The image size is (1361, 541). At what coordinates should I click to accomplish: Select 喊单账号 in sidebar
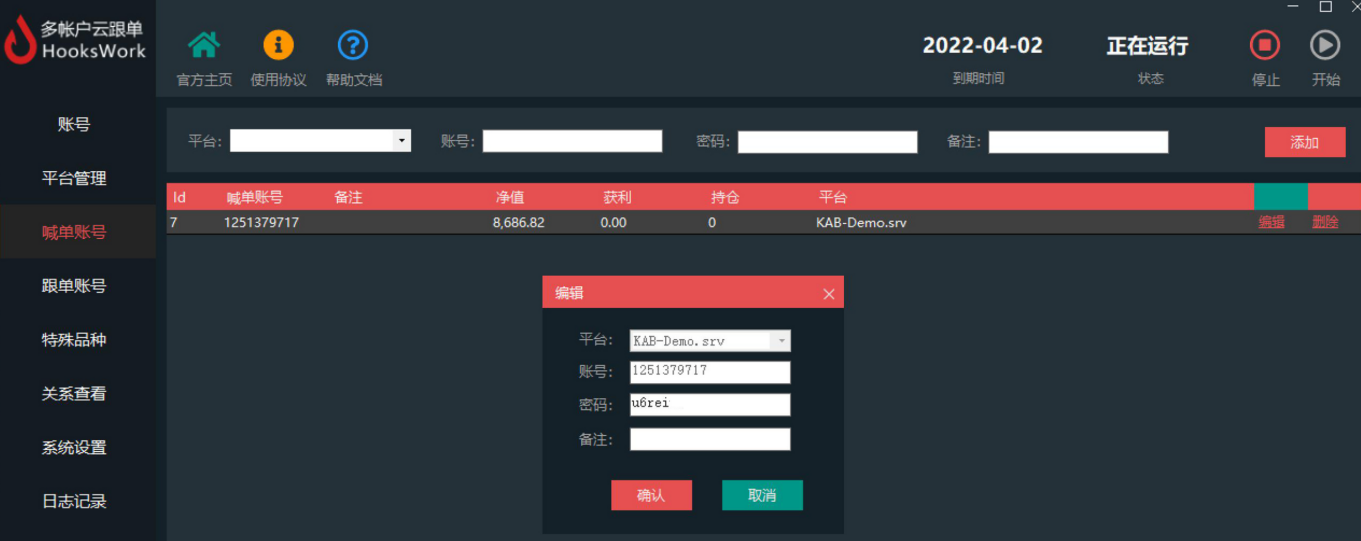74,232
